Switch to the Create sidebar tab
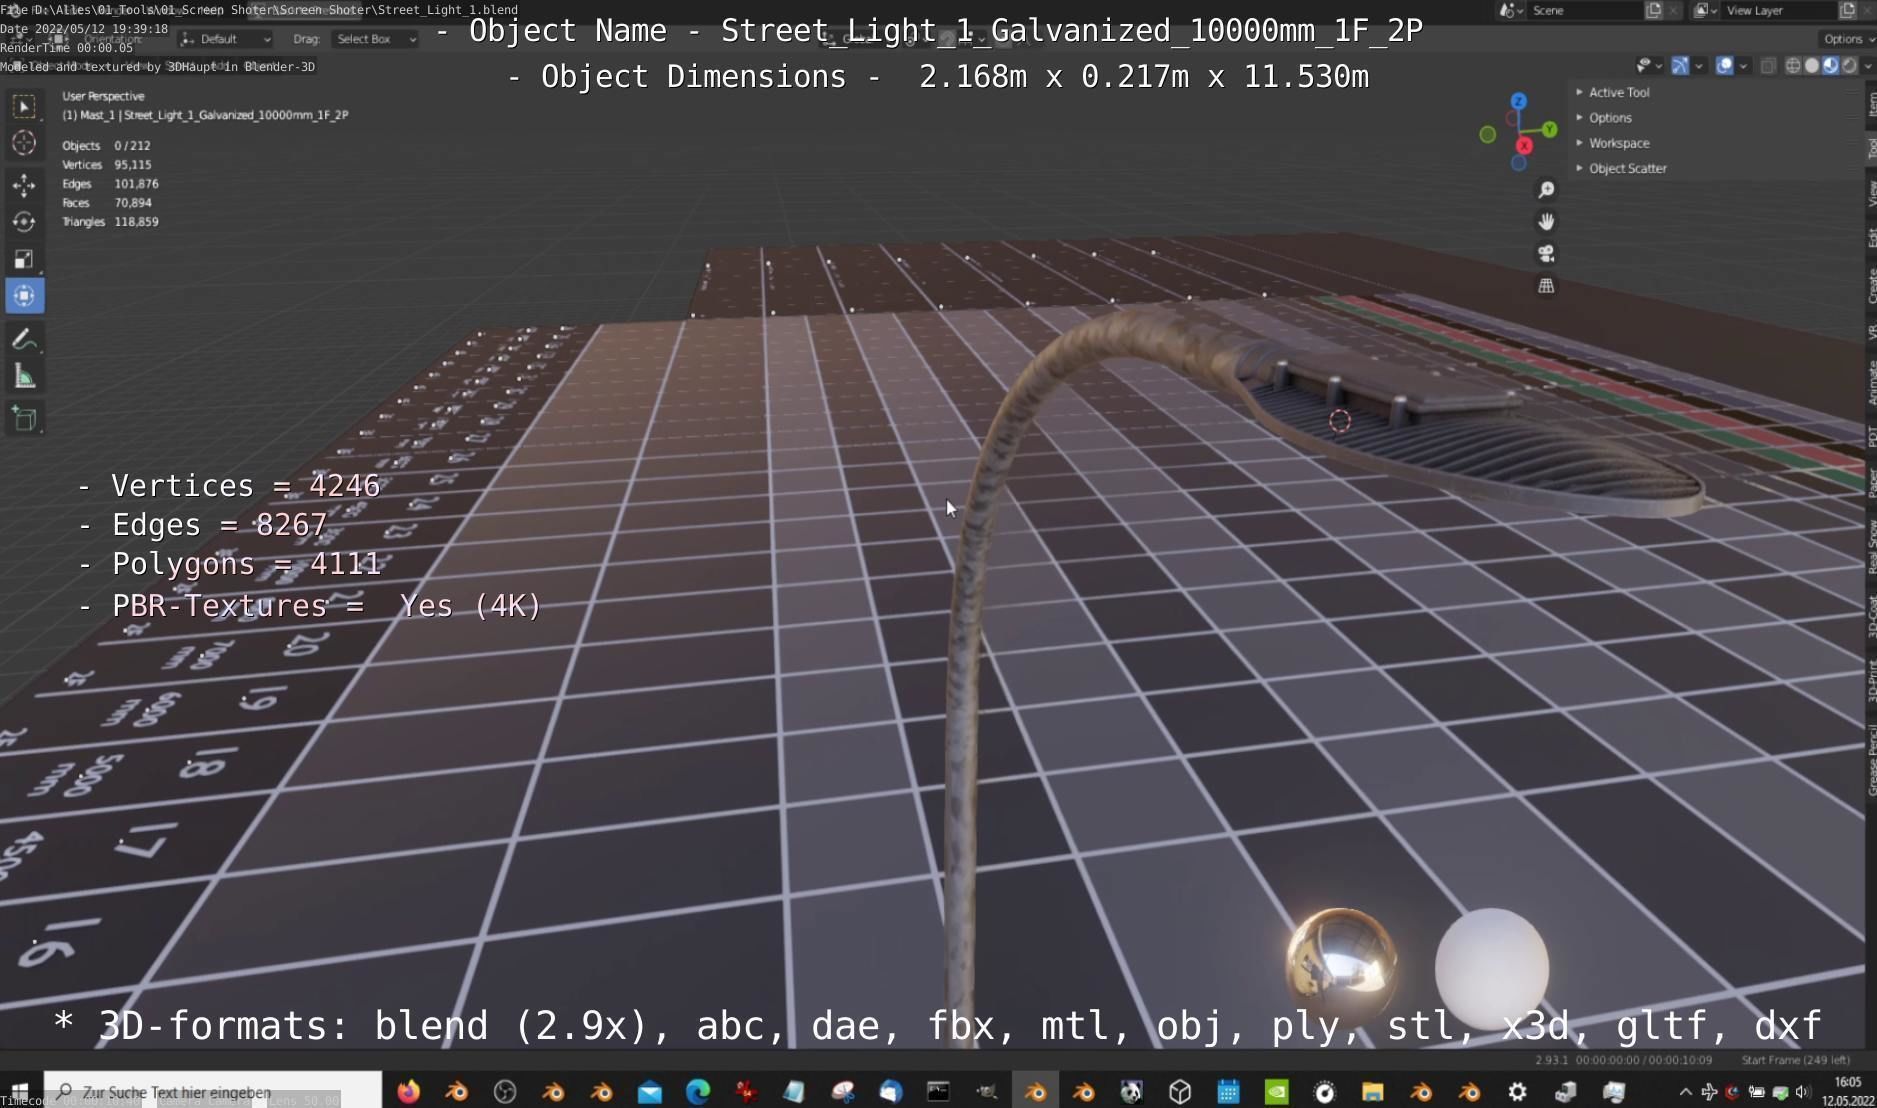Image resolution: width=1877 pixels, height=1108 pixels. coord(1871,285)
